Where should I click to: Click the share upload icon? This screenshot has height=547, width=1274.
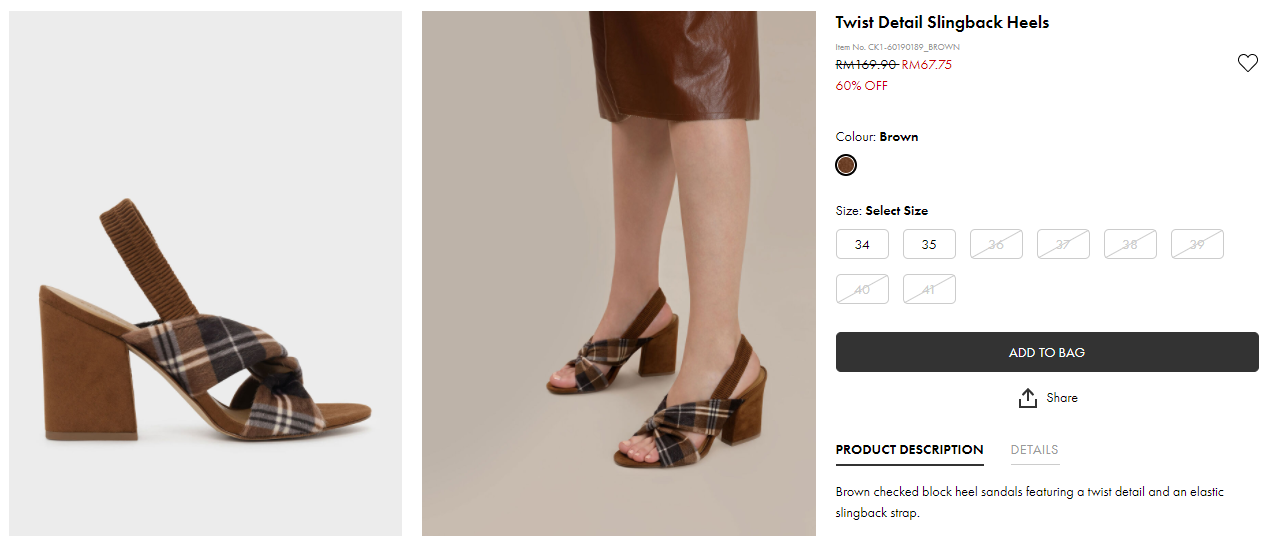1027,398
